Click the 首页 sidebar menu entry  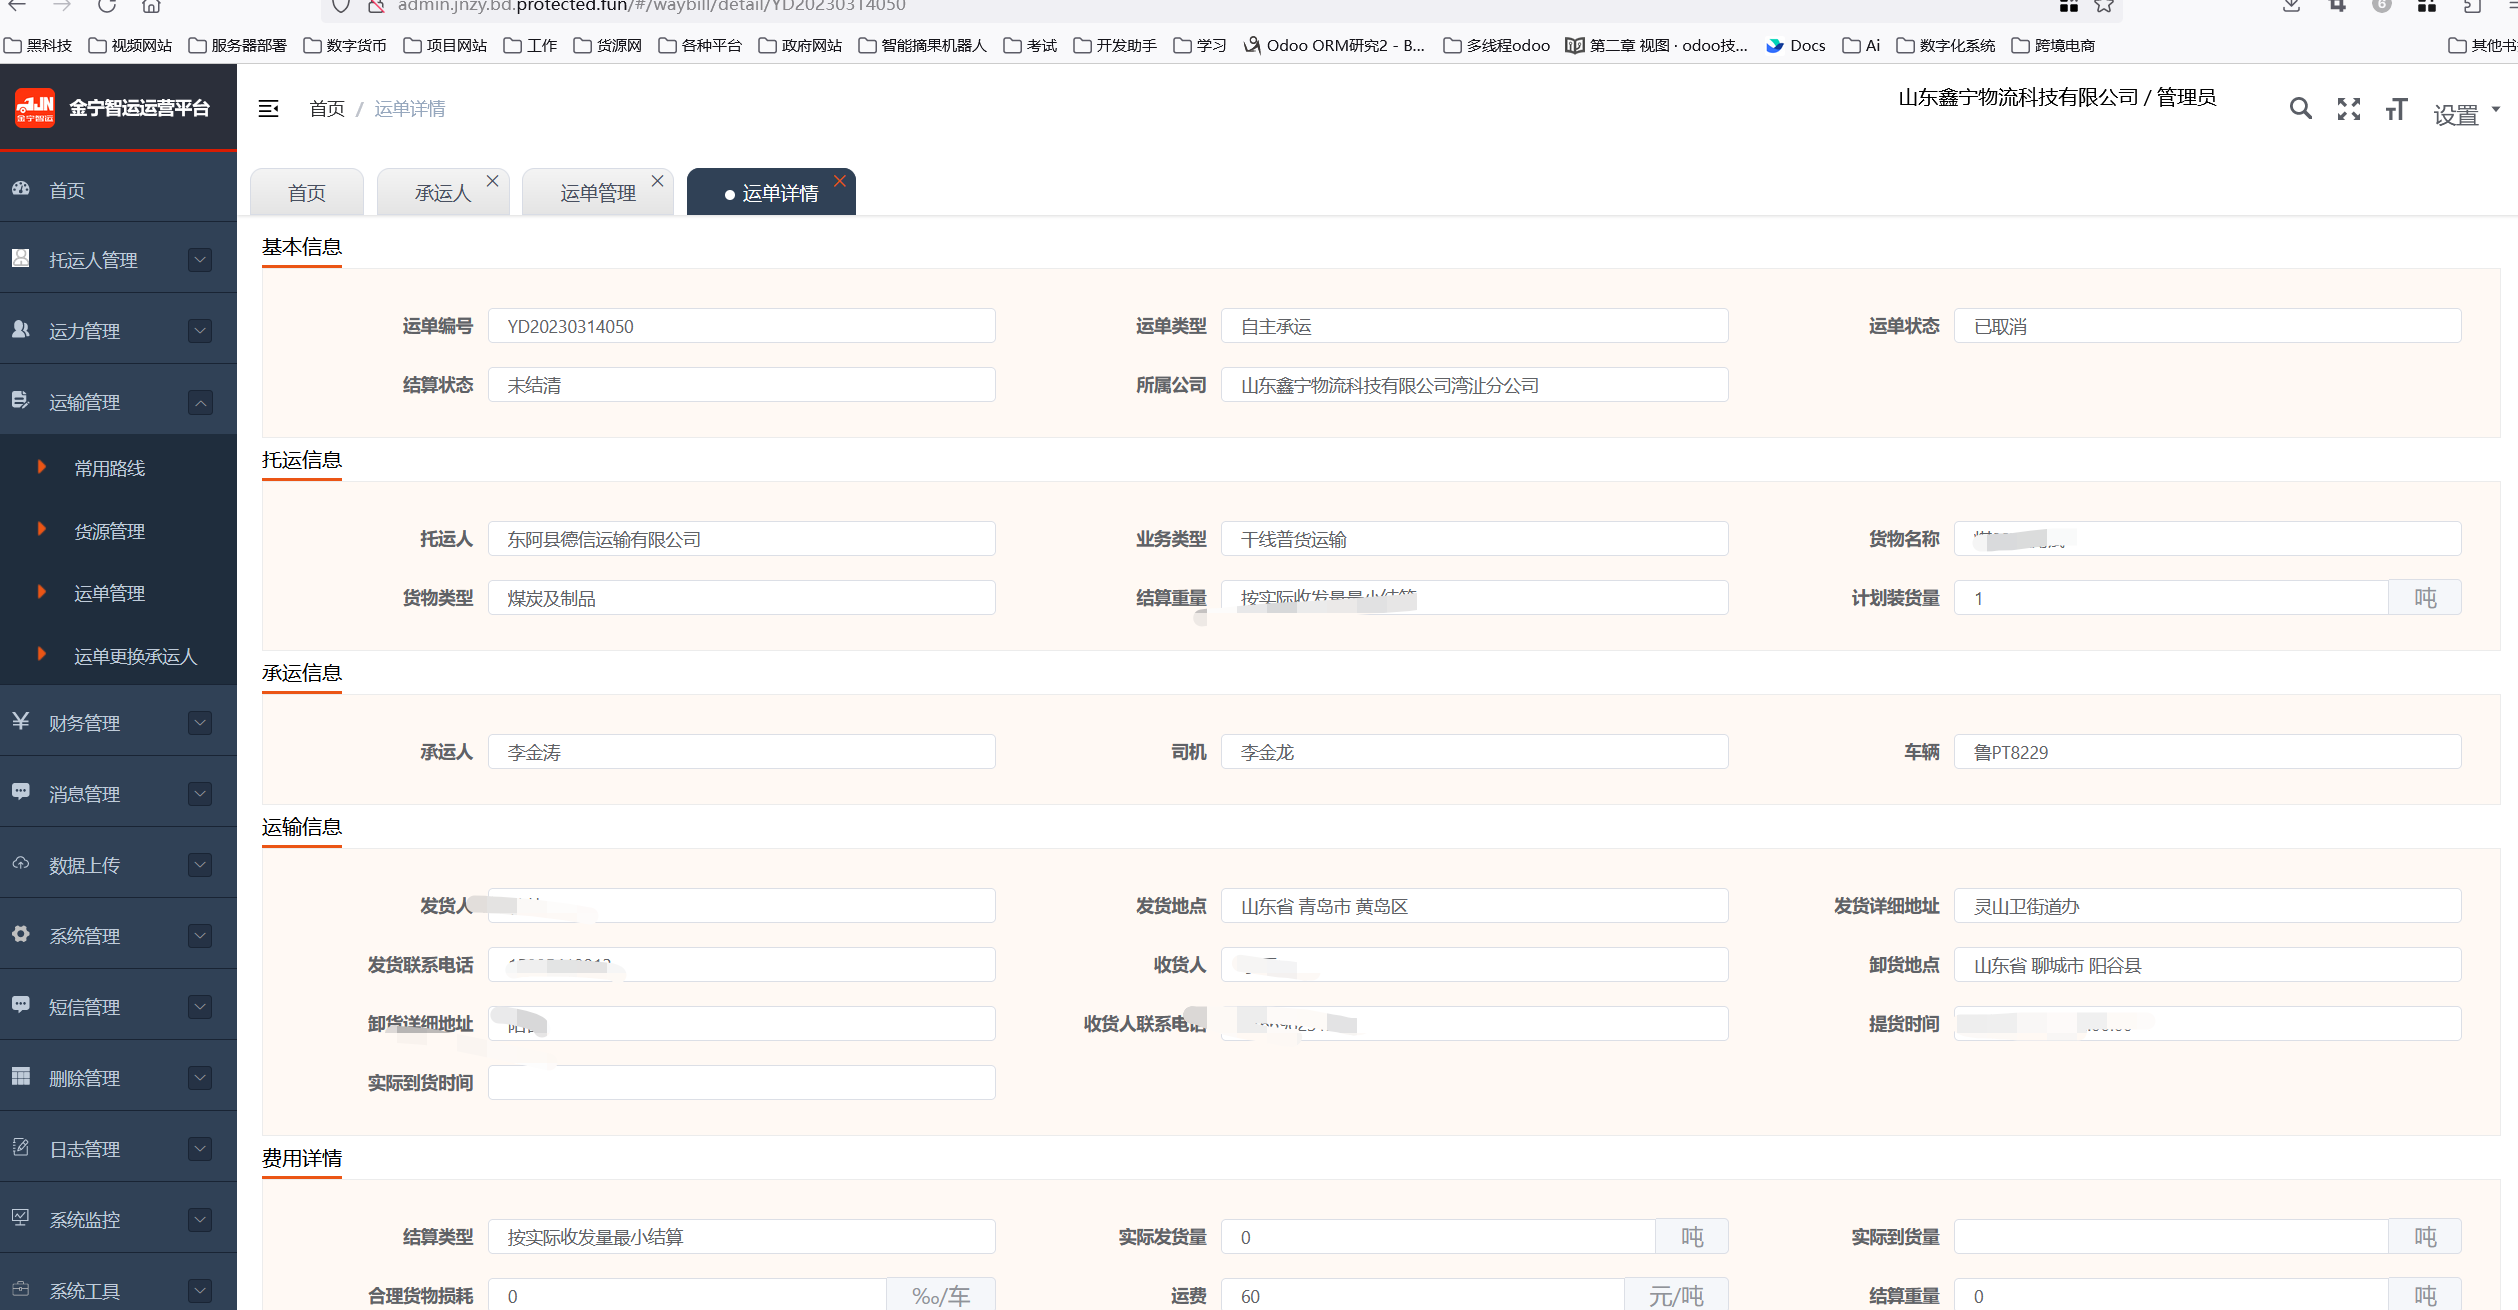click(x=118, y=190)
